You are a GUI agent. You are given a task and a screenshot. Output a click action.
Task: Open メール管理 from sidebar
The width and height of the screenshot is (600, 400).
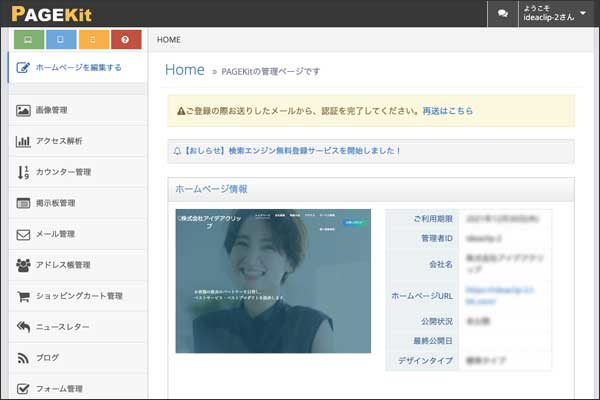(78, 234)
